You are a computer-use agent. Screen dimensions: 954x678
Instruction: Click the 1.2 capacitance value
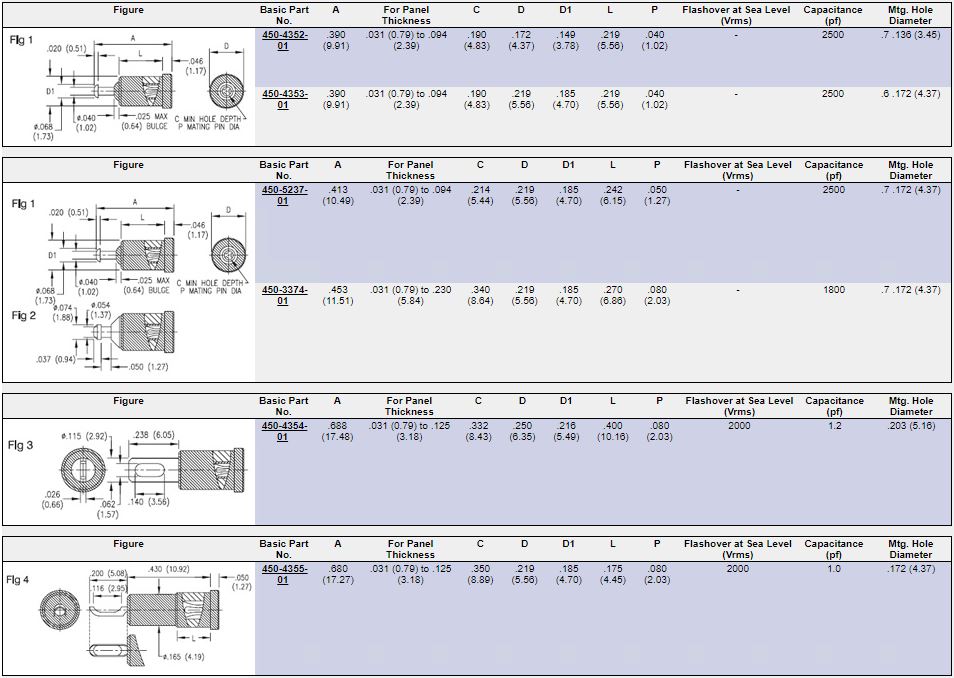(x=834, y=426)
